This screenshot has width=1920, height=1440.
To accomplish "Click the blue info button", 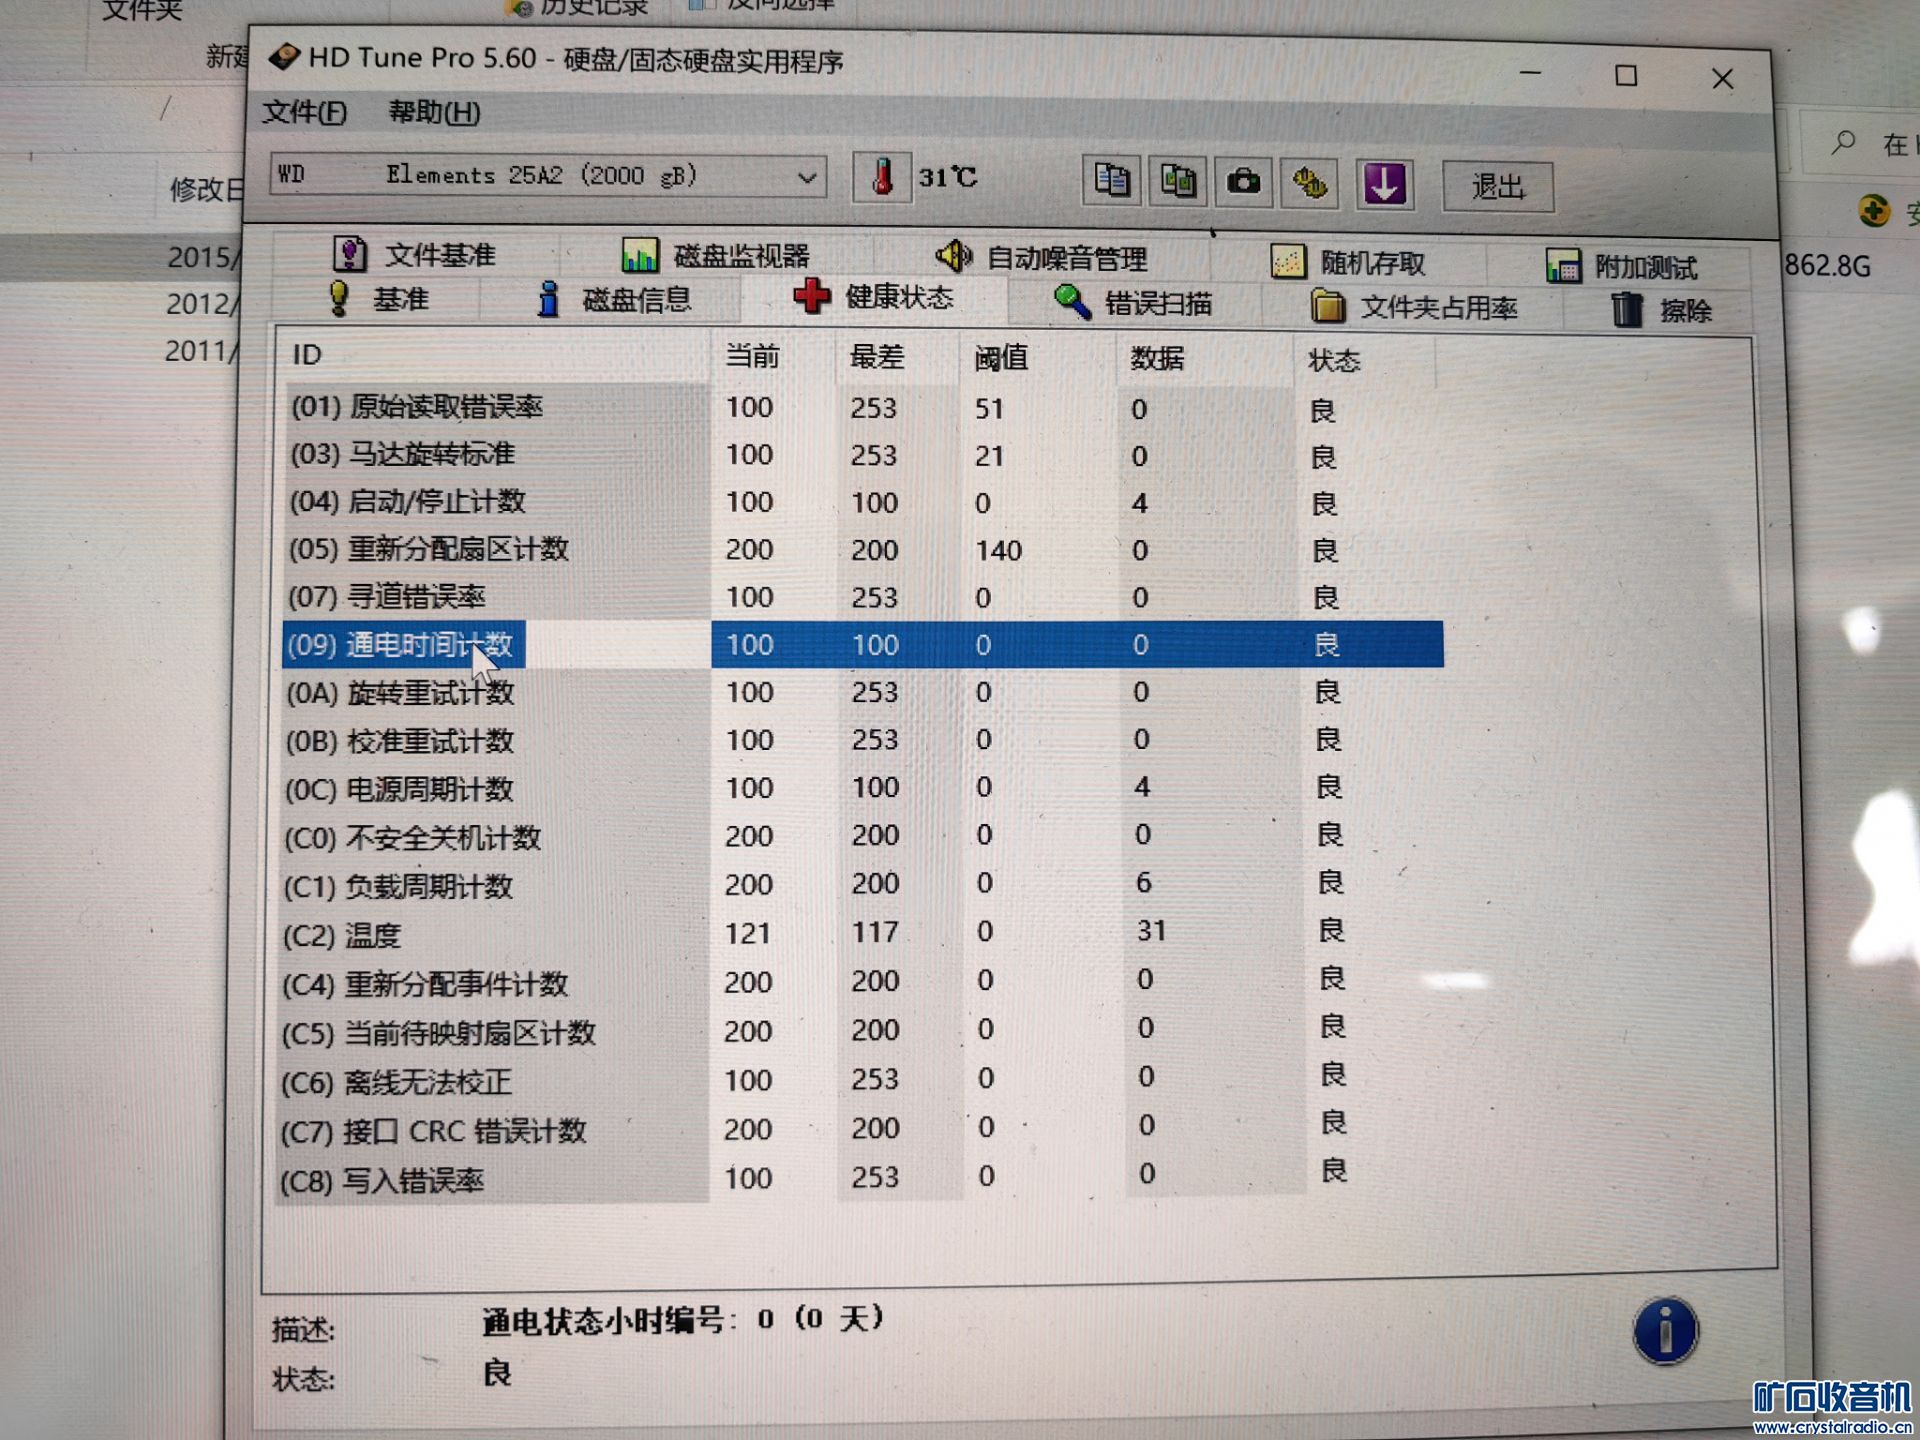I will point(1665,1331).
